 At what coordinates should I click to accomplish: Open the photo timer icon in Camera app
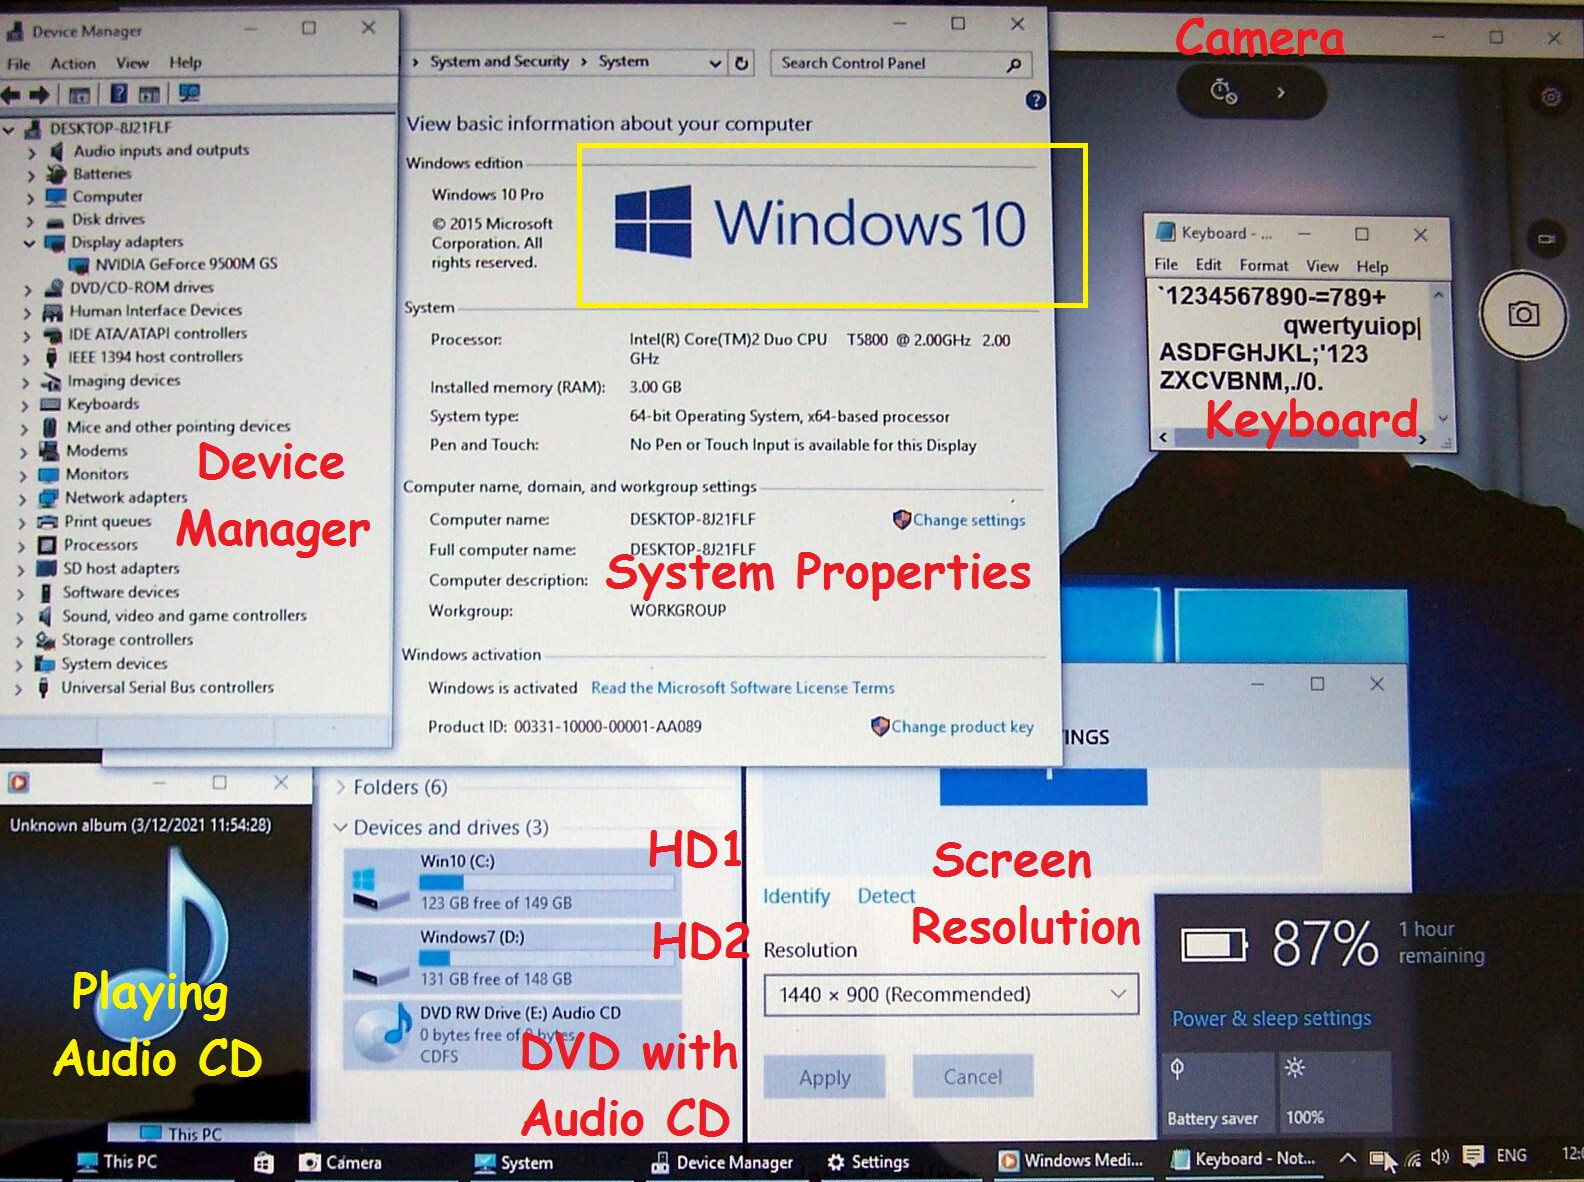coord(1224,92)
